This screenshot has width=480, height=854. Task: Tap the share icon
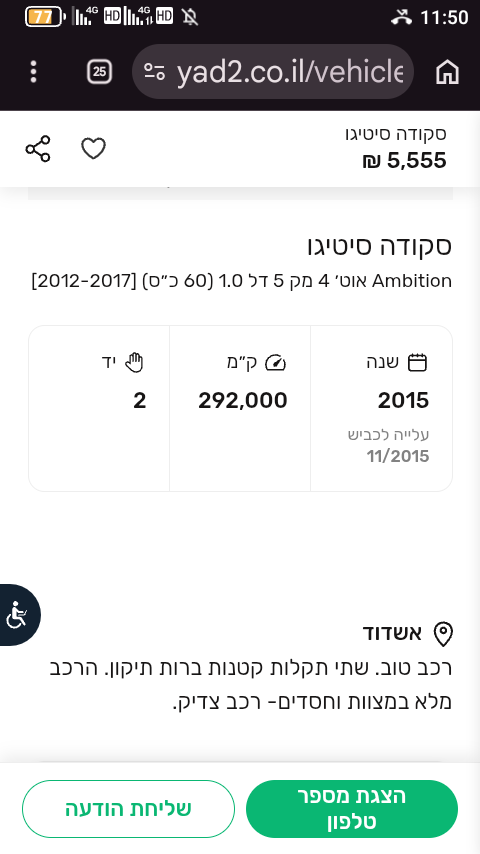click(38, 149)
